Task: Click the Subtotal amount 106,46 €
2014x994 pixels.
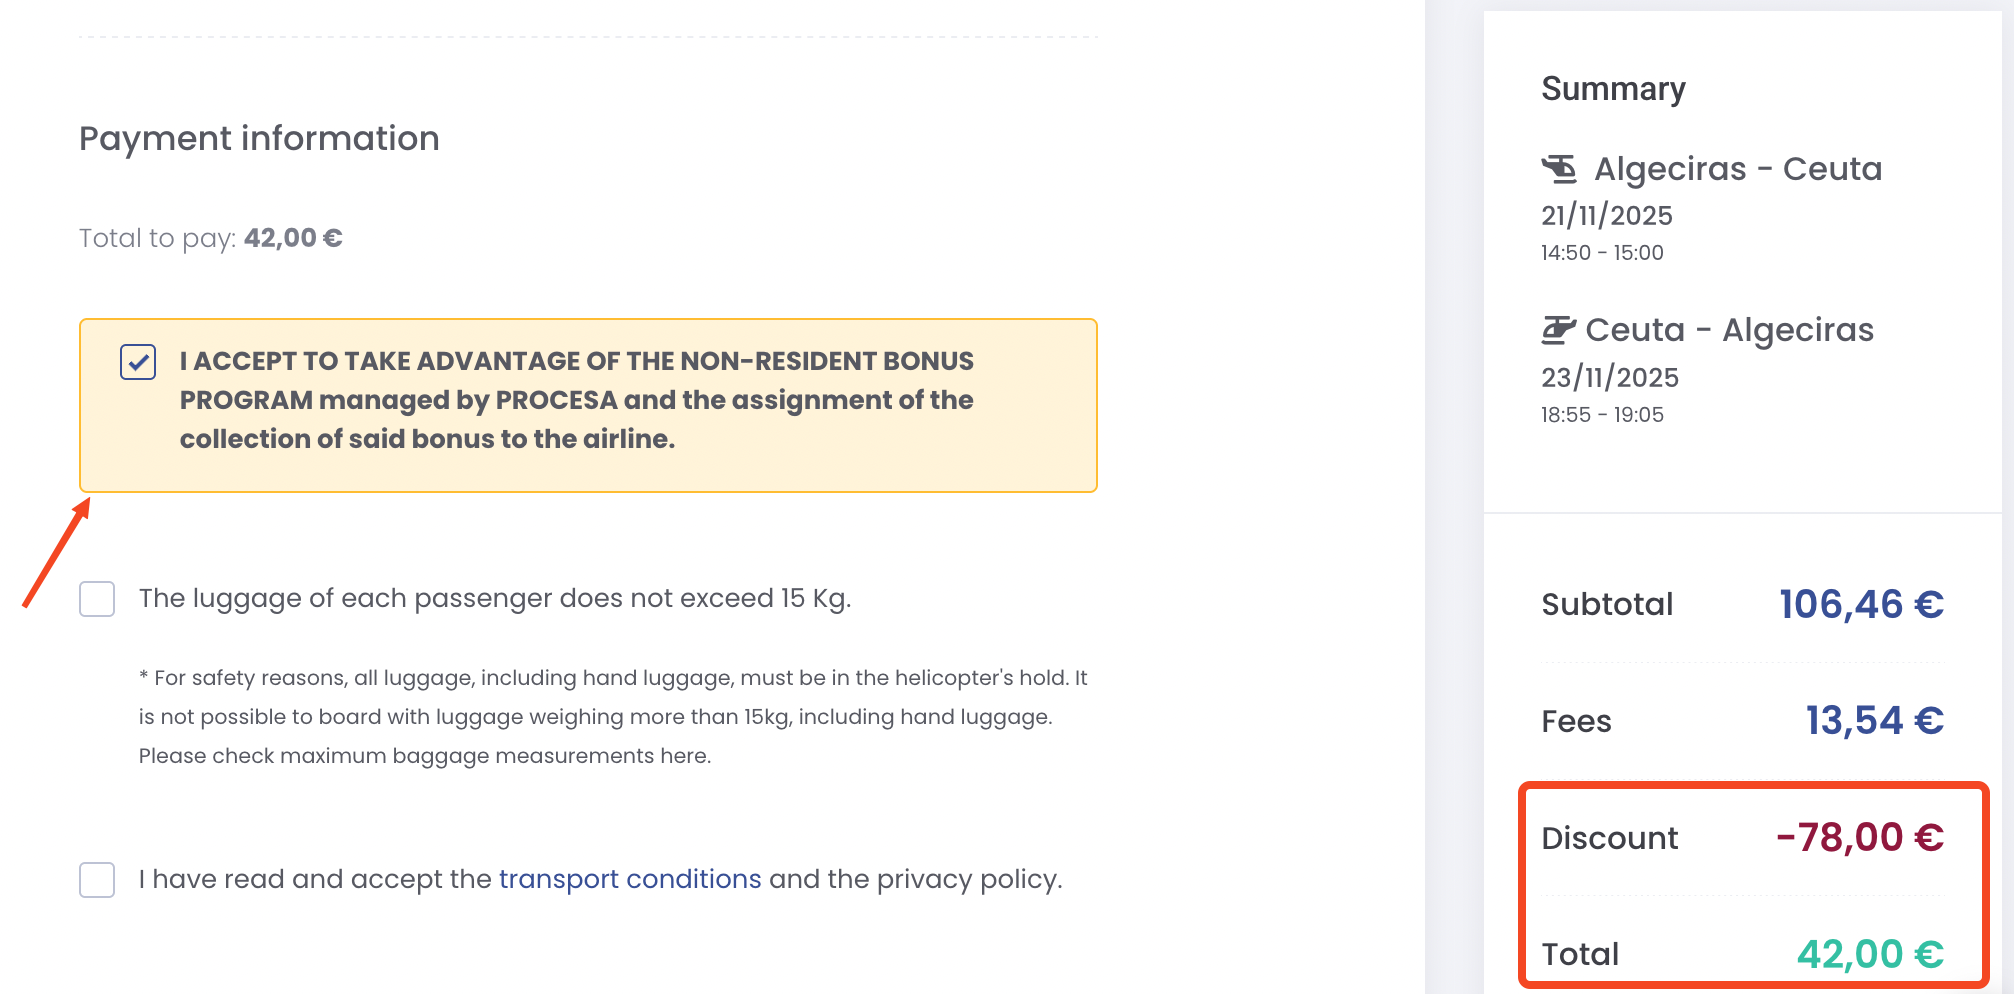Action: point(1860,604)
